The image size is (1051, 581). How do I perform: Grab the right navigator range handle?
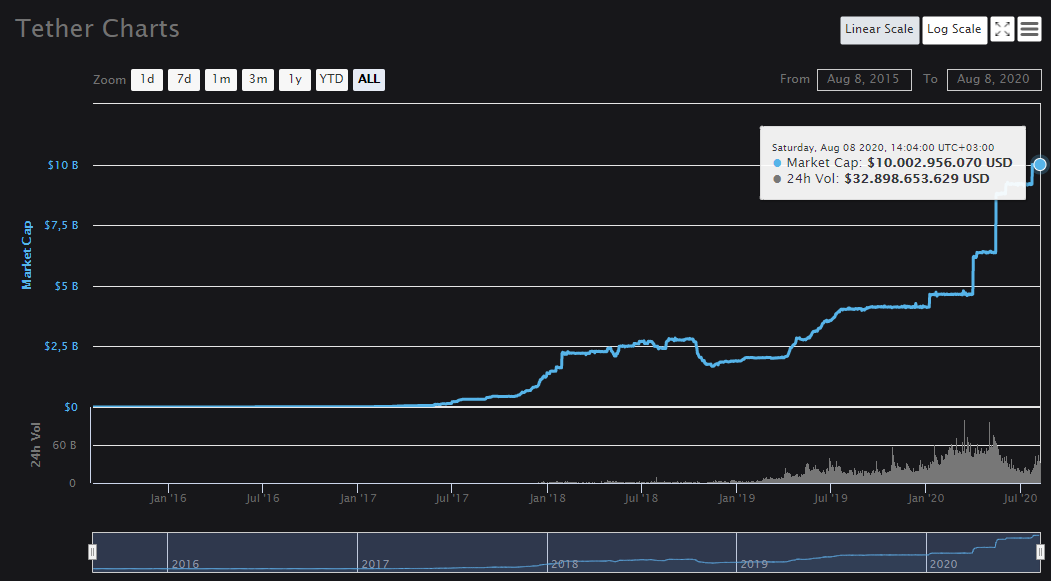tap(1040, 552)
